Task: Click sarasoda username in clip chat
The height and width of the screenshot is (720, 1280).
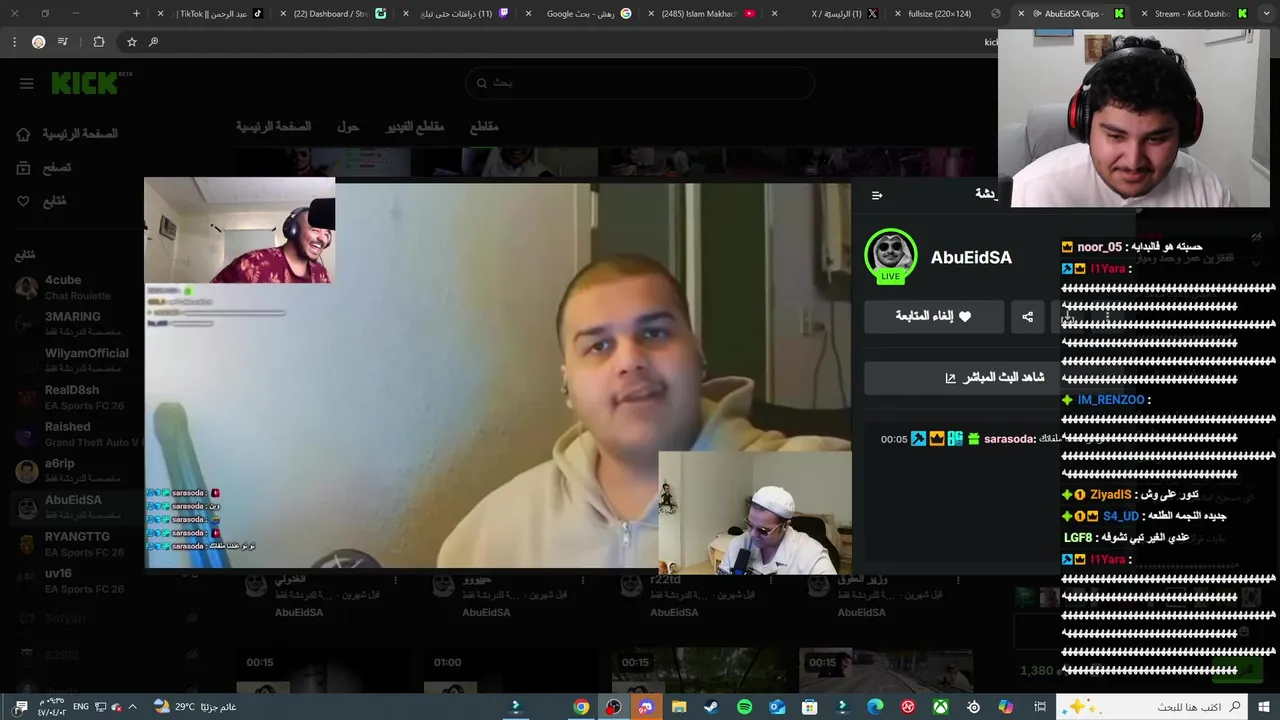Action: 1009,439
